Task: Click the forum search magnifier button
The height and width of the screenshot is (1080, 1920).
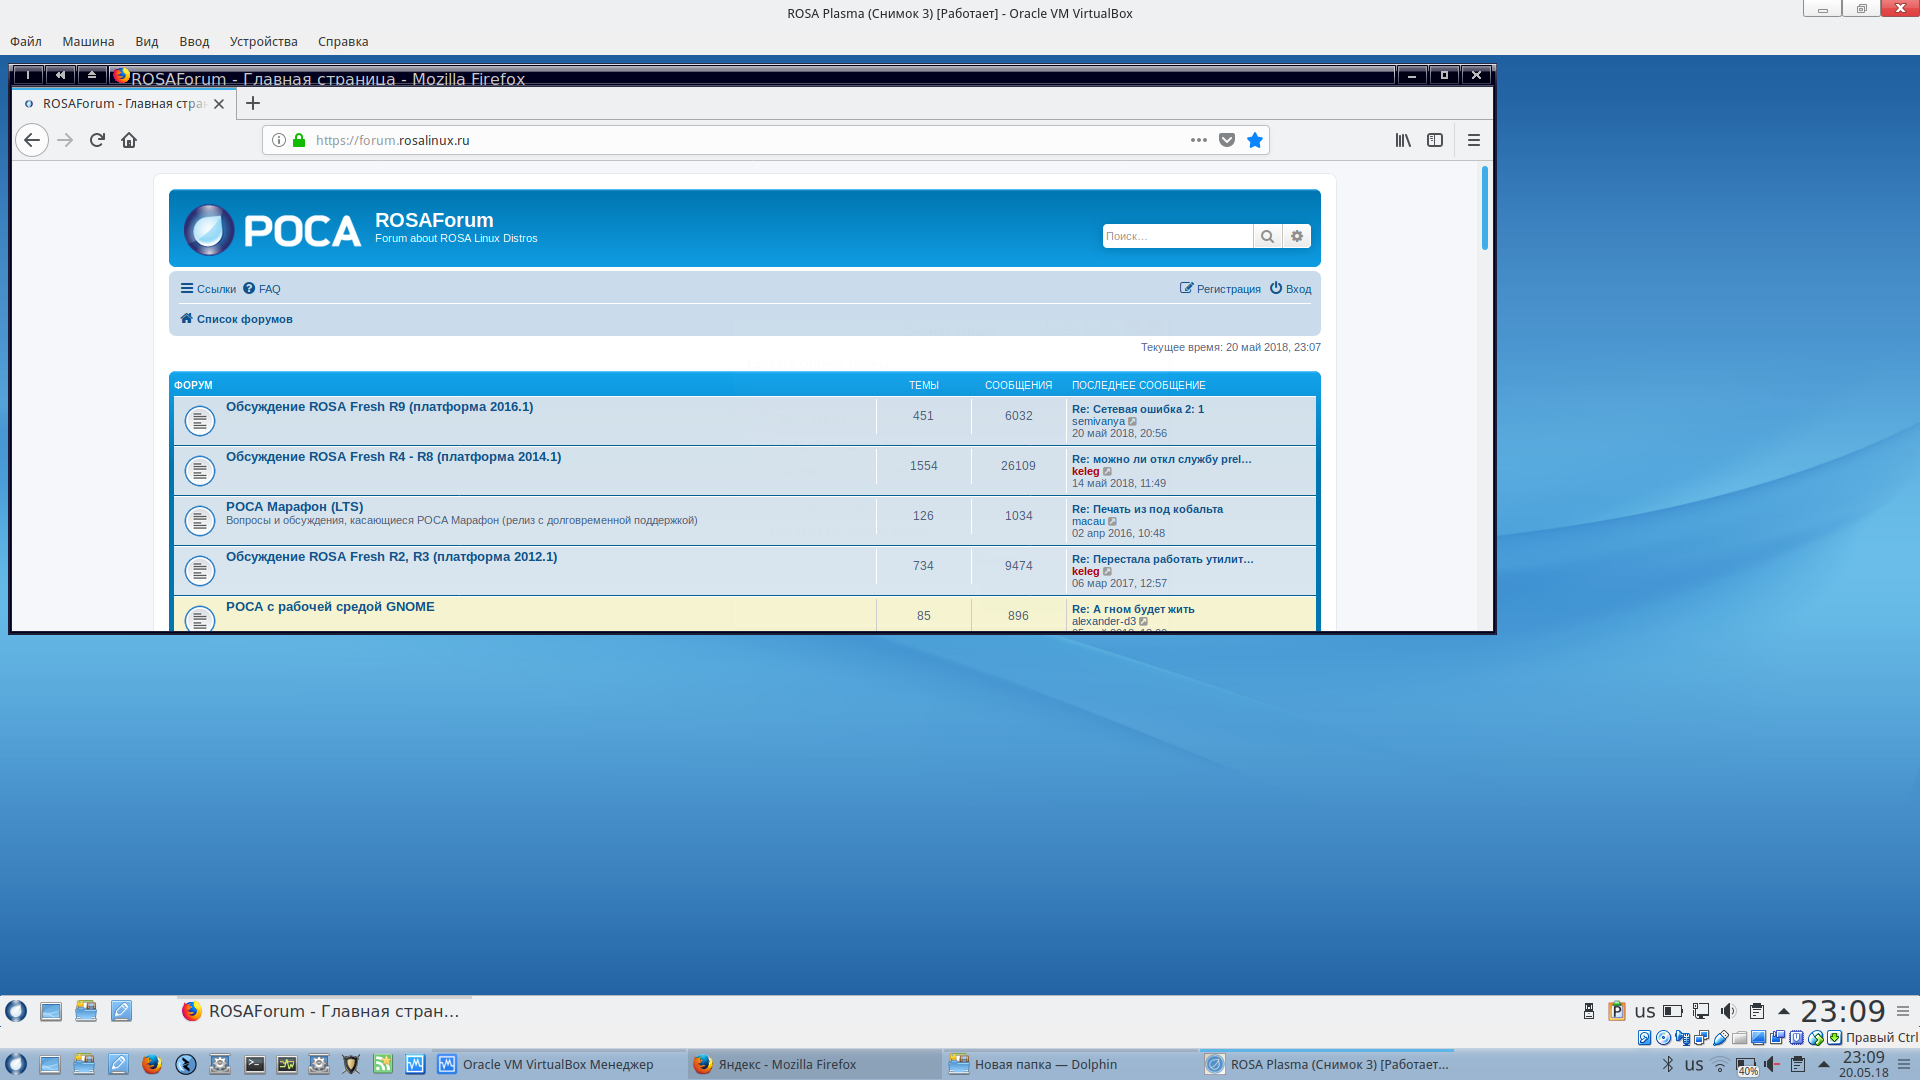Action: pos(1267,236)
